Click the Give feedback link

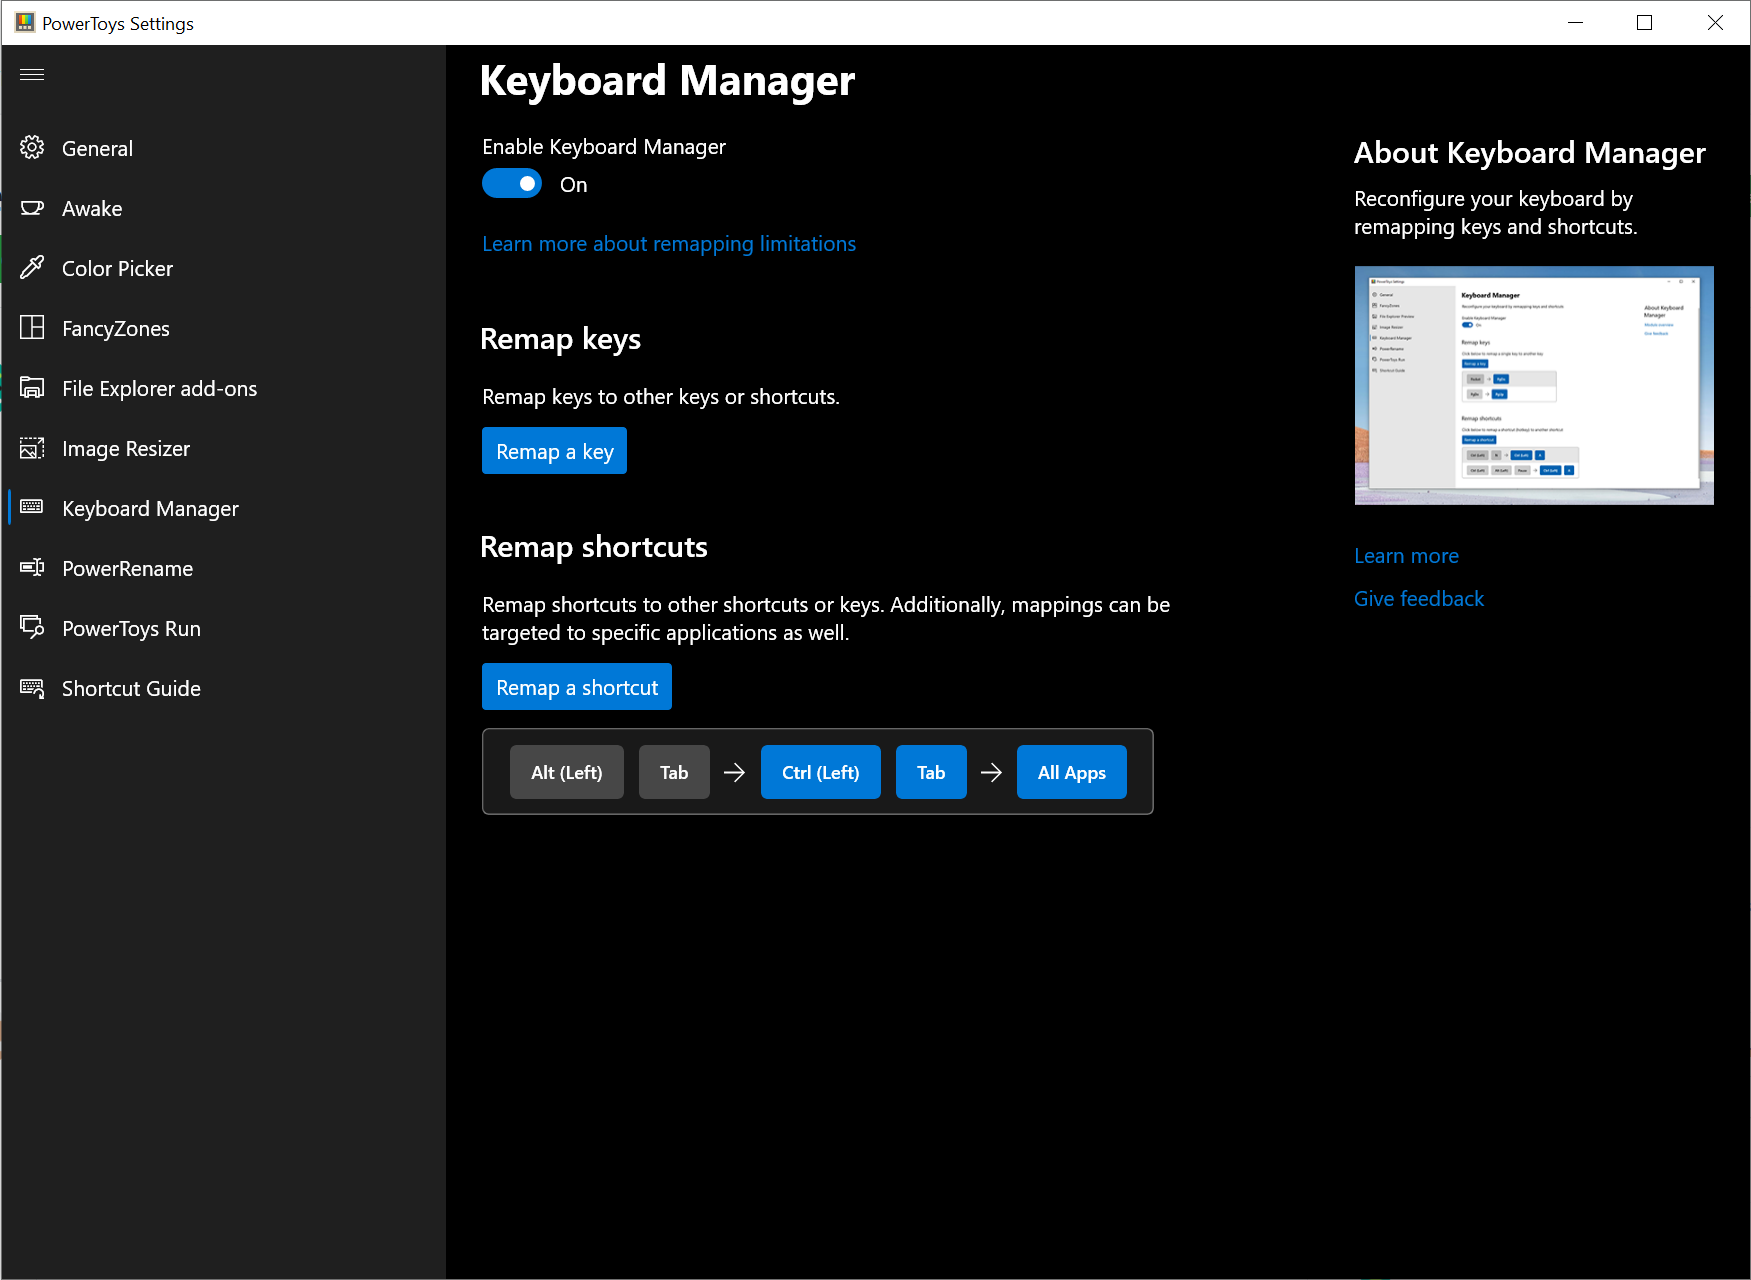coord(1418,598)
